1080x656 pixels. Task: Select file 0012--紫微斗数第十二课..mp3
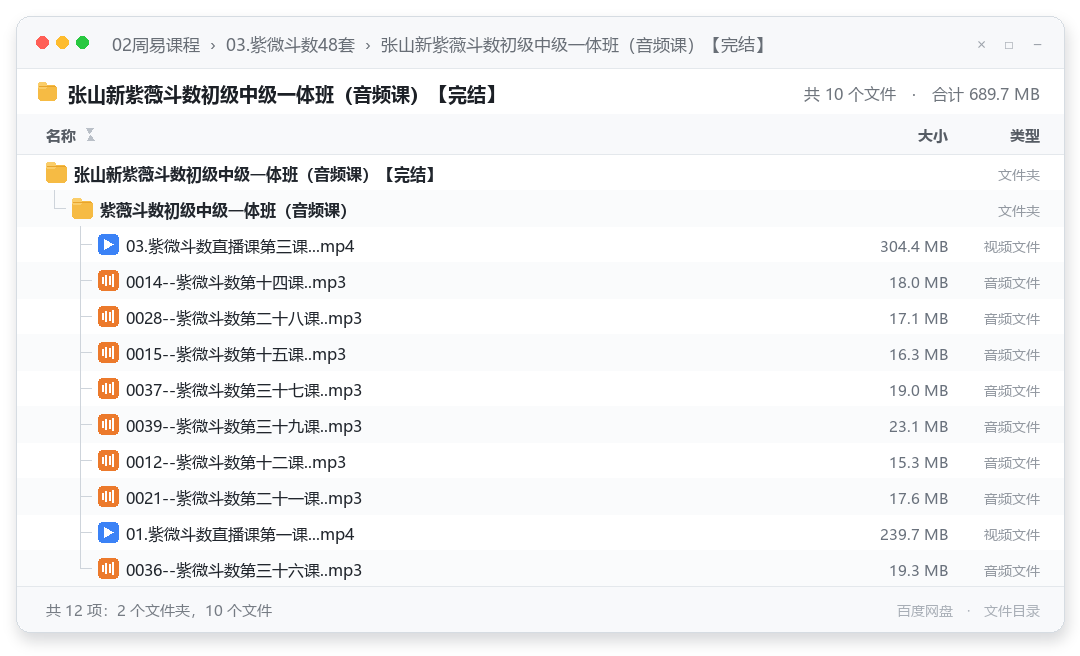[541, 460]
